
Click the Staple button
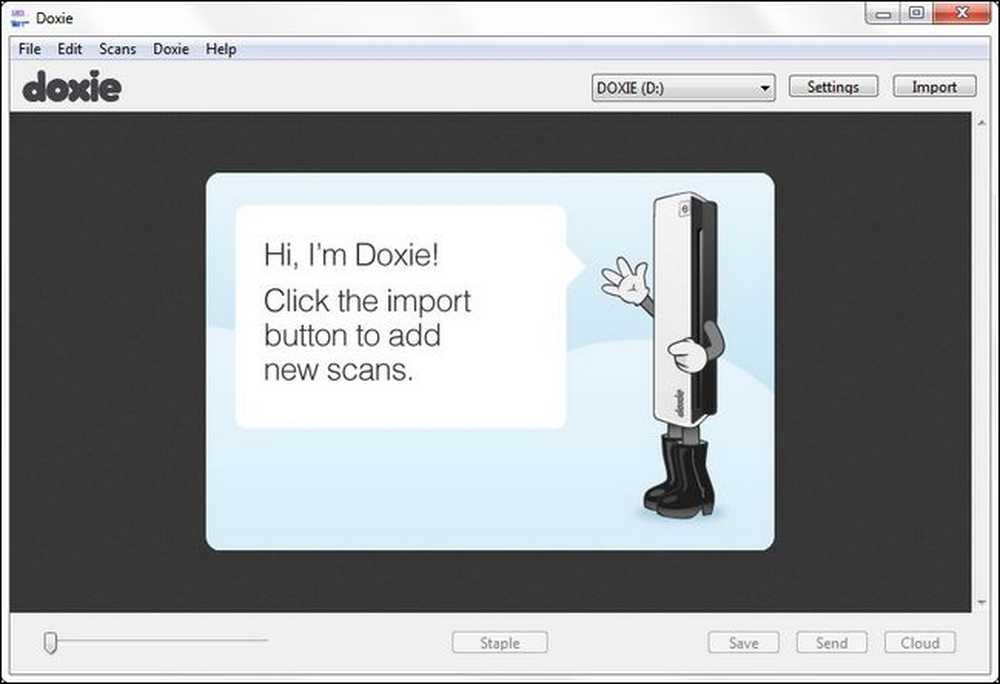[499, 643]
